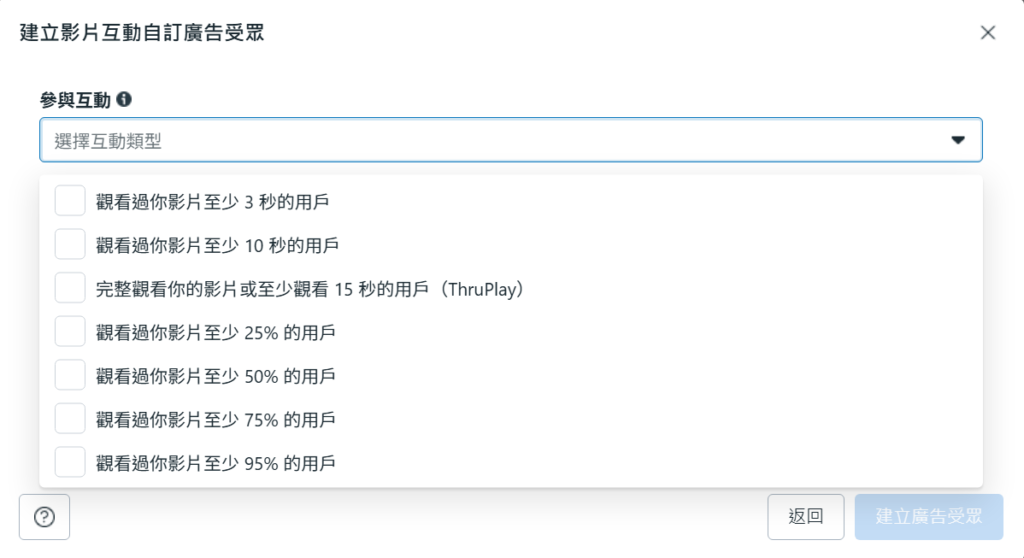The image size is (1024, 558).
Task: Select the option text 觀看過你影片至少 10 秒的用戶
Action: click(218, 245)
